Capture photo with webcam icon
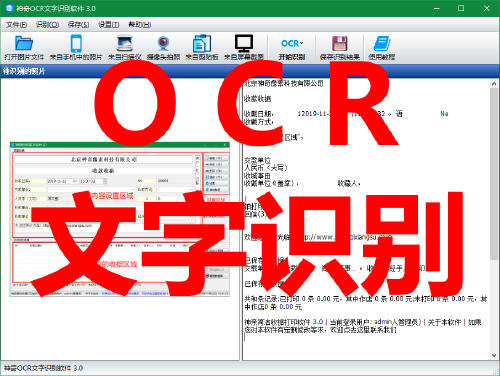The image size is (500, 376). click(163, 43)
